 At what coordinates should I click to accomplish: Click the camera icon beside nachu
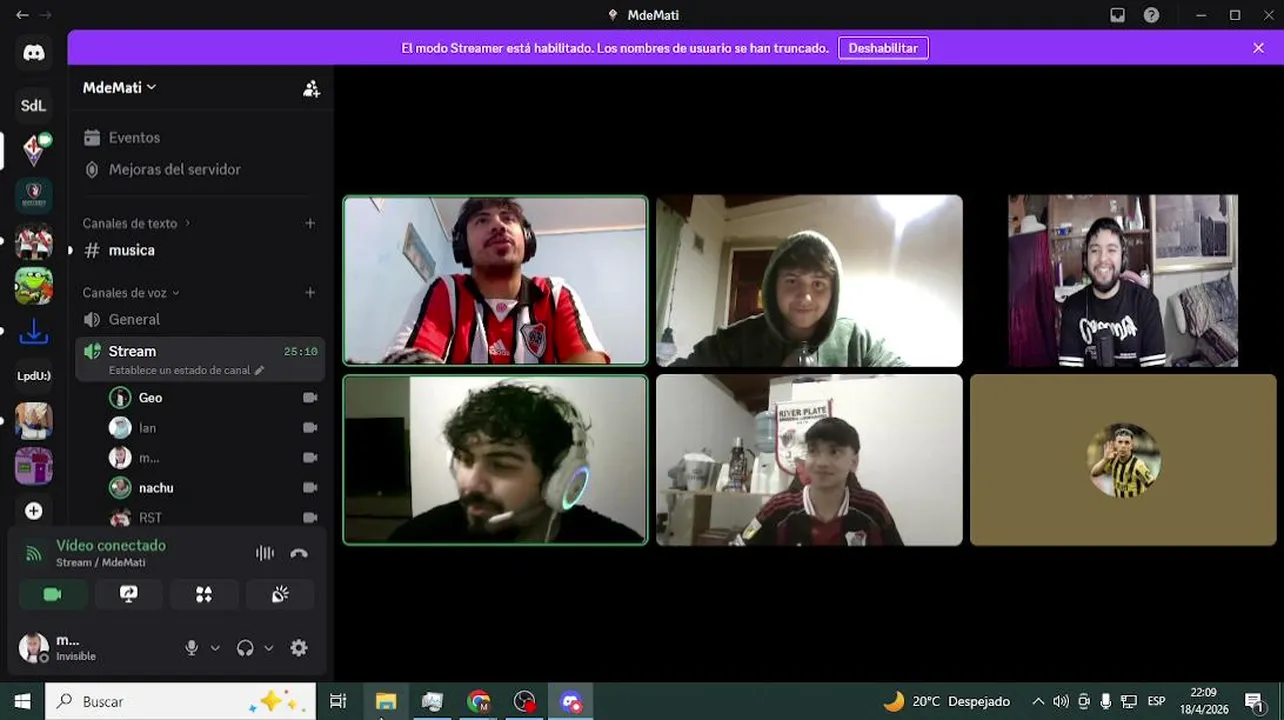click(x=310, y=488)
